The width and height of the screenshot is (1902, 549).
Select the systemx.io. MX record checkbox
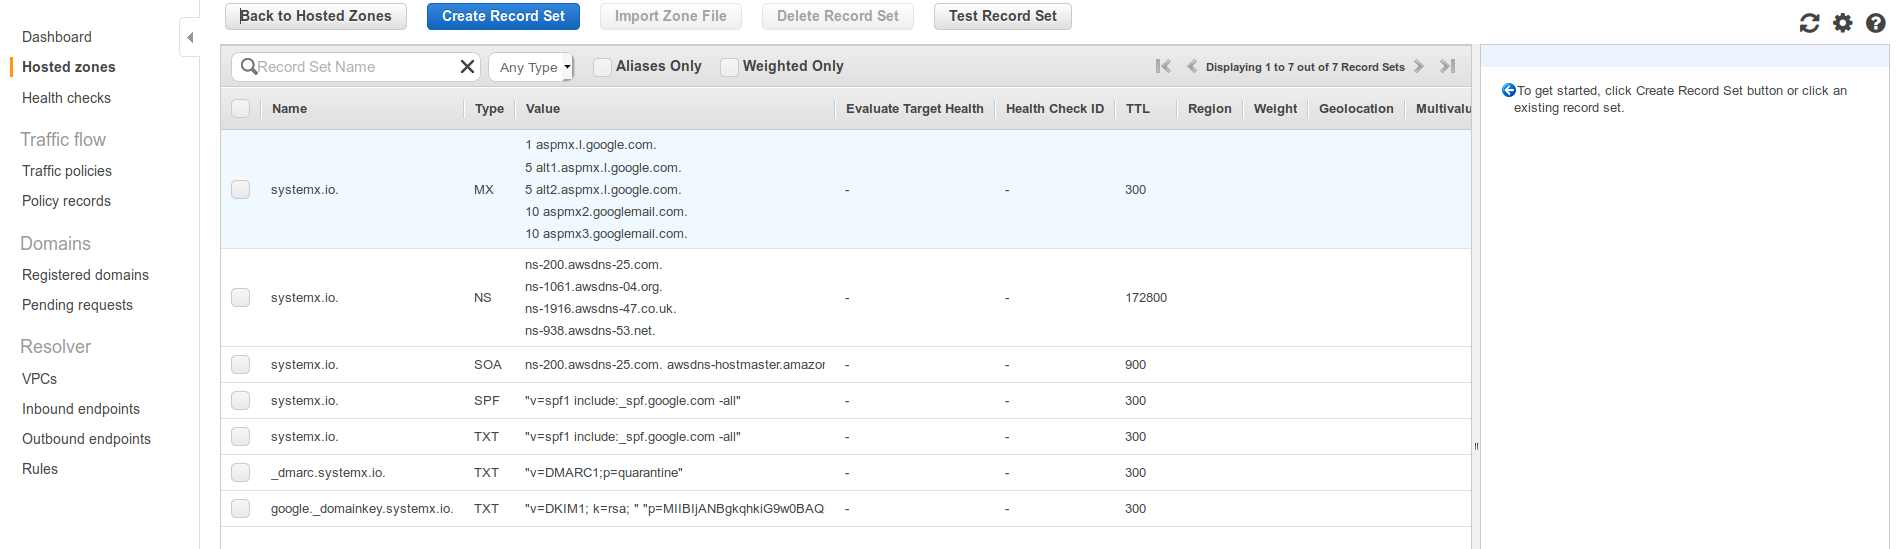pyautogui.click(x=240, y=189)
